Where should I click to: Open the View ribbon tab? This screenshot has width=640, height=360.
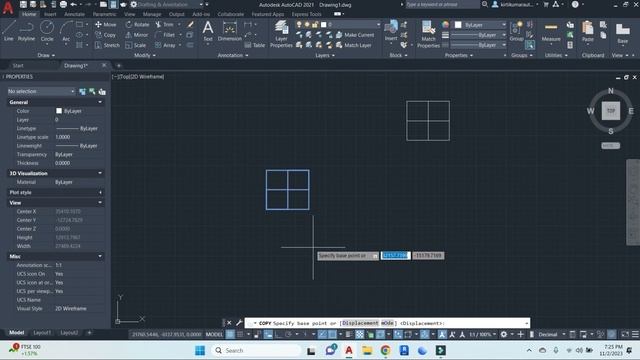tap(129, 14)
